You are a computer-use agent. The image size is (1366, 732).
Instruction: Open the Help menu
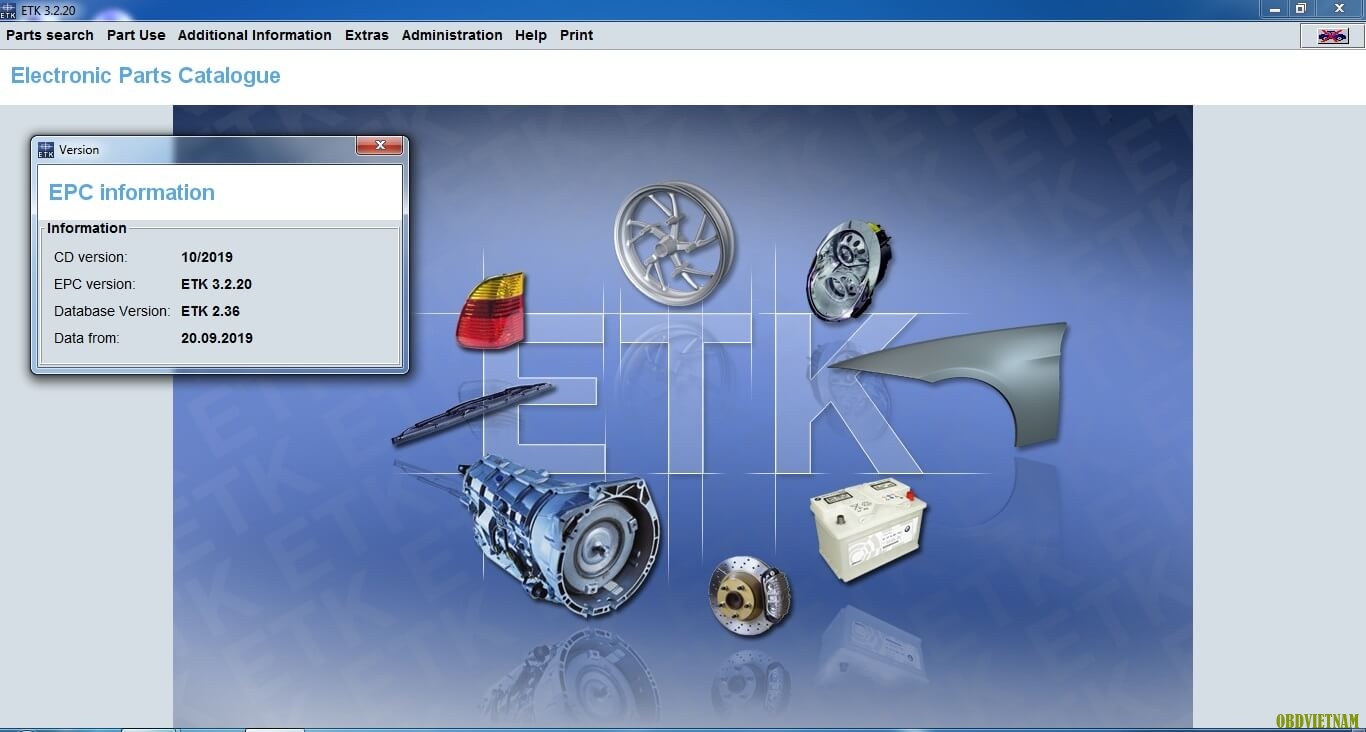[x=531, y=35]
